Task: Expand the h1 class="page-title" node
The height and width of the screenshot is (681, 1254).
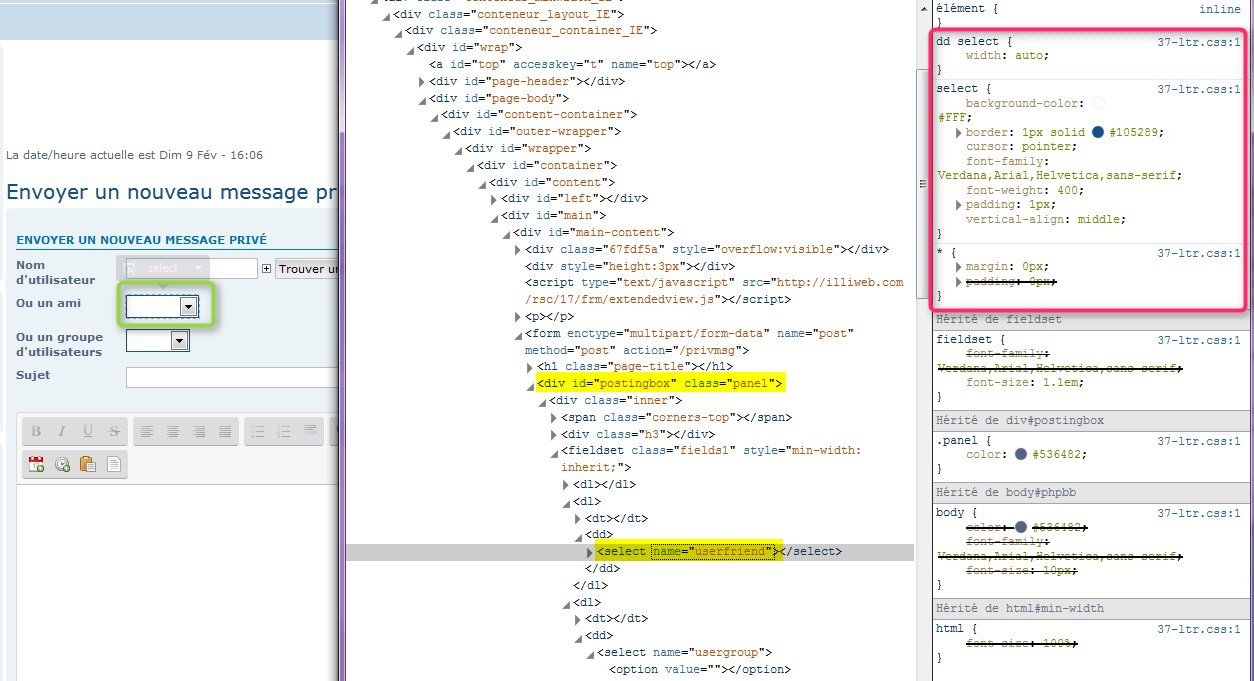Action: pyautogui.click(x=529, y=368)
